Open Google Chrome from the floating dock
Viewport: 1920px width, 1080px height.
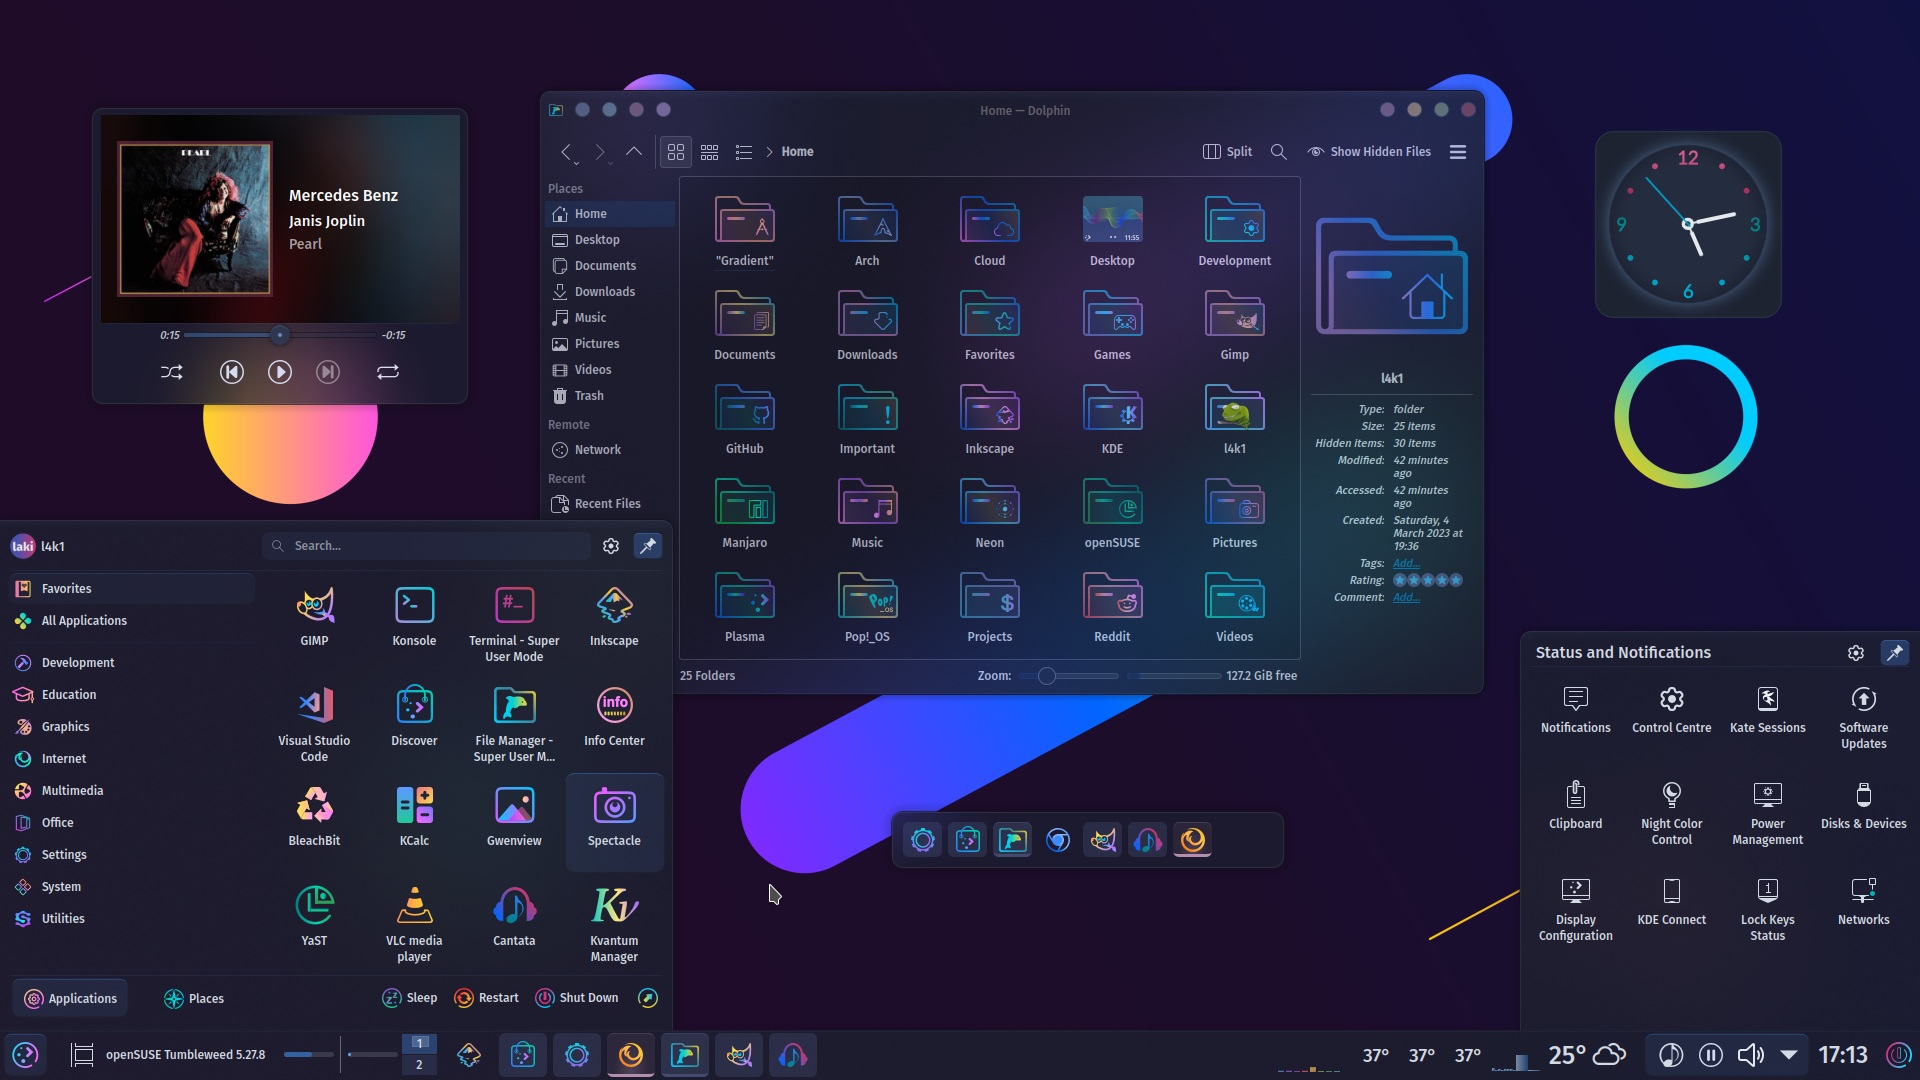coord(1057,840)
